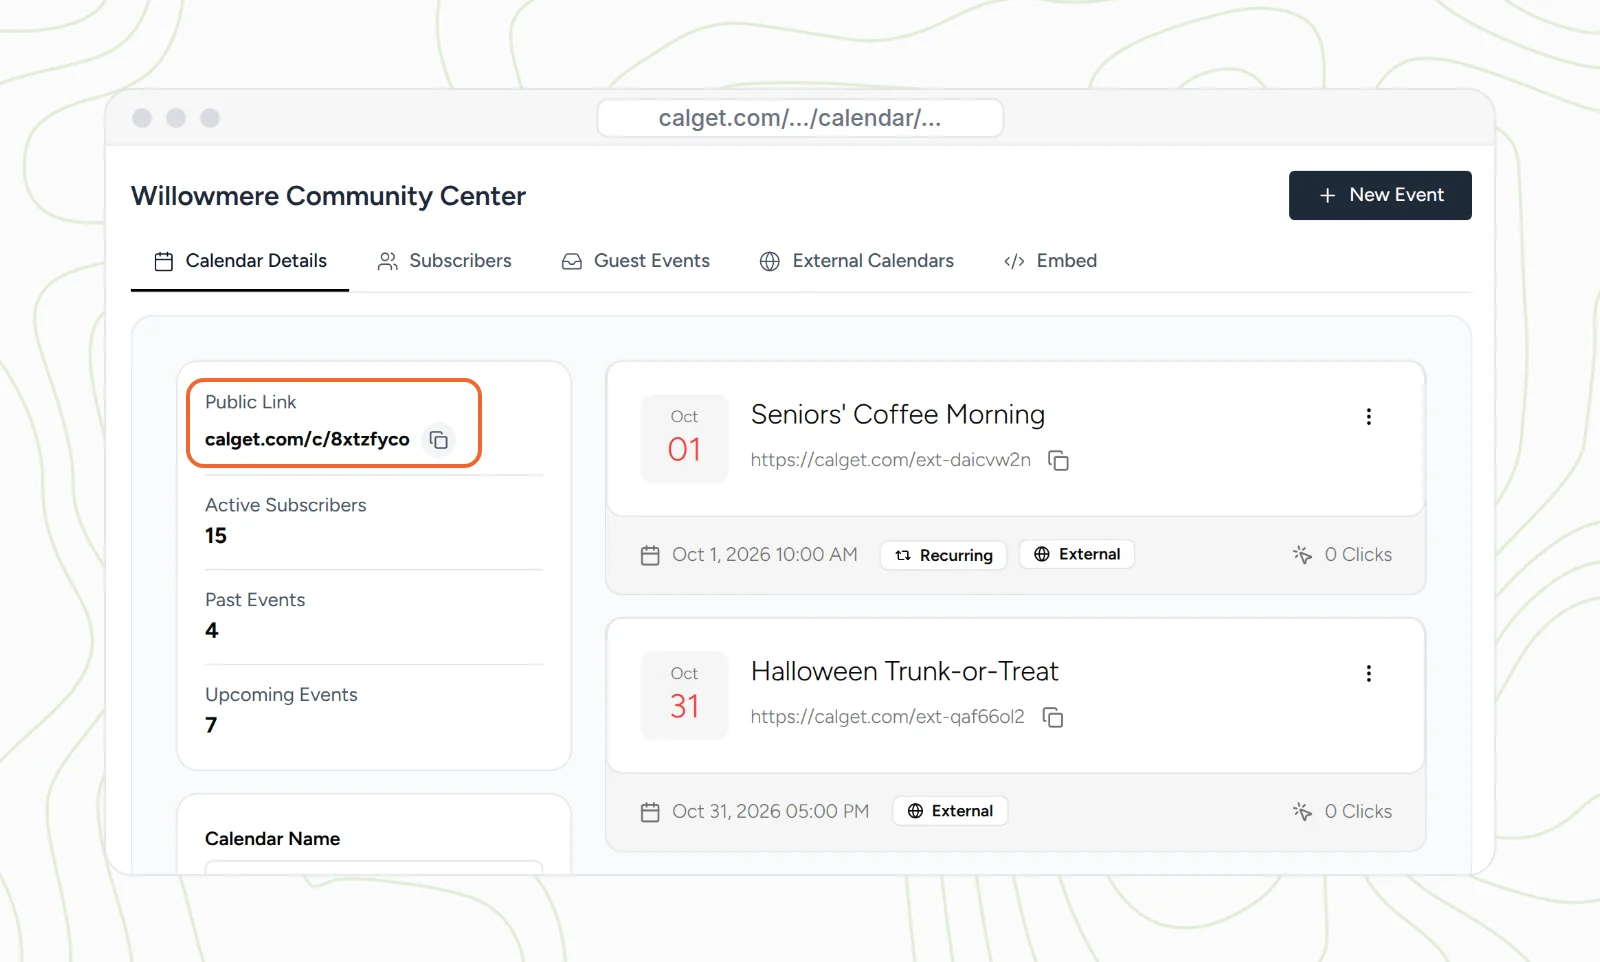Click the calendar icon beside Oct 31, 2026

point(650,812)
